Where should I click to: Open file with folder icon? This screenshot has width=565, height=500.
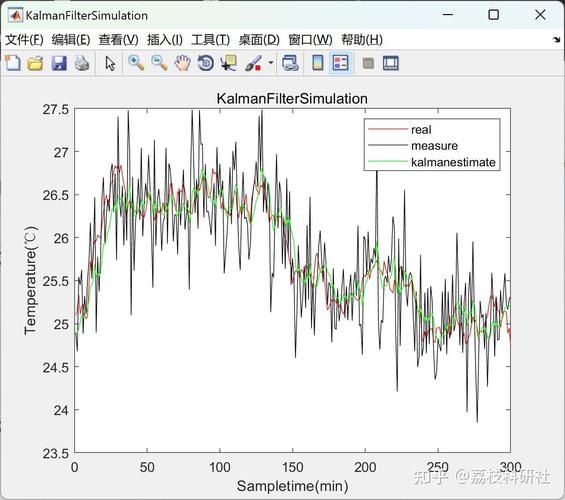pos(35,63)
